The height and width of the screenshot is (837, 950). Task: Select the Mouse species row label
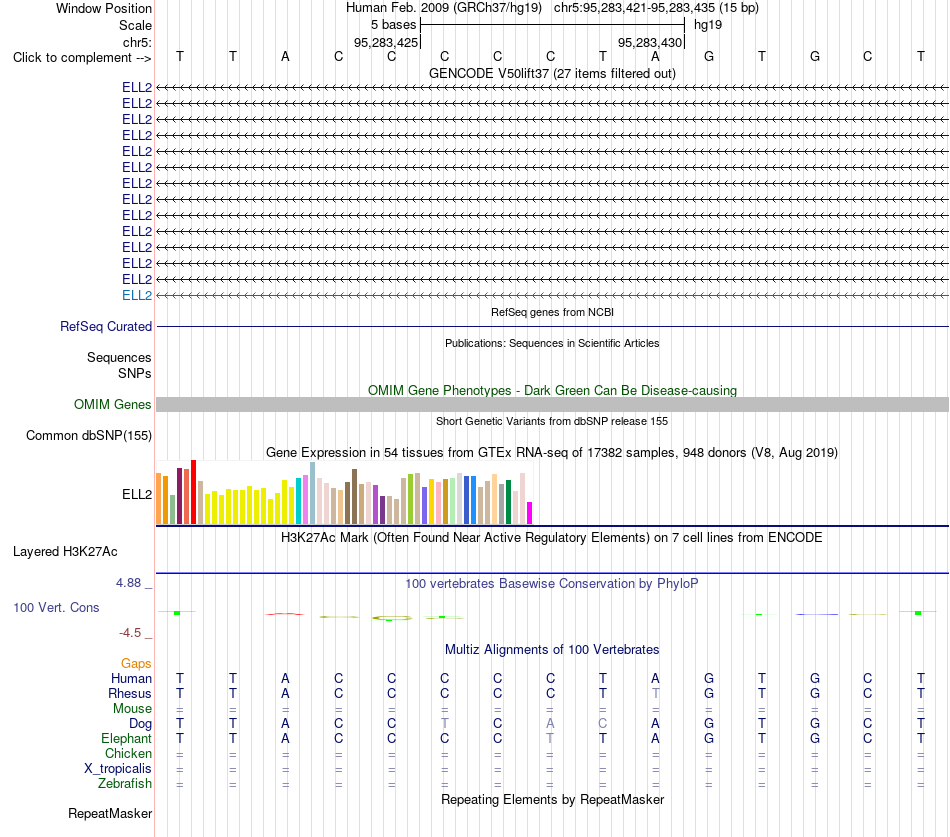(x=132, y=709)
